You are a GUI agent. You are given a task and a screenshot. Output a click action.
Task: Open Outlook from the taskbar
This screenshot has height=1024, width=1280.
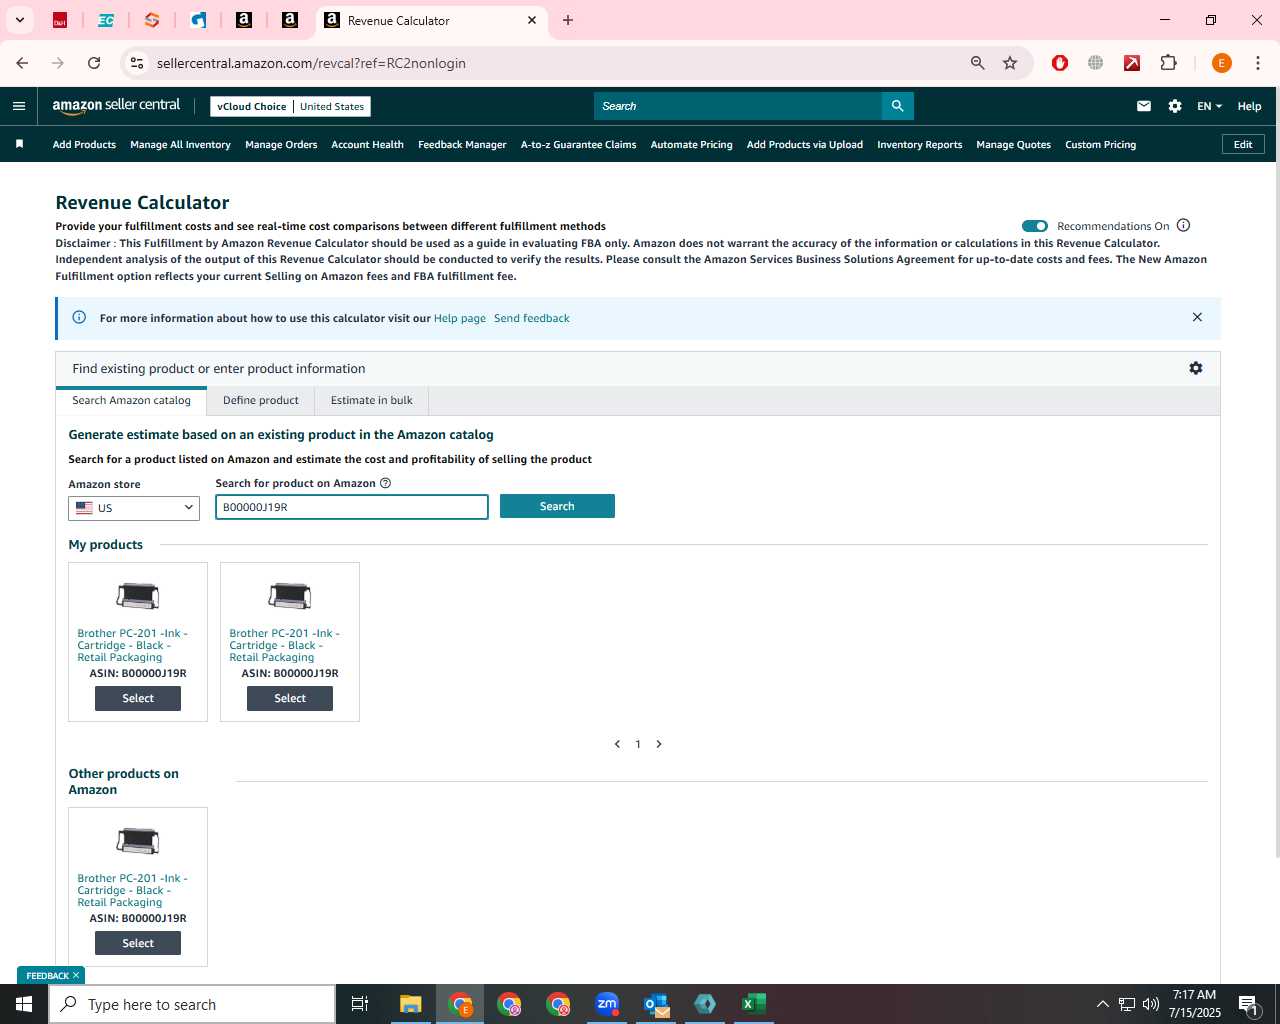click(x=656, y=1004)
